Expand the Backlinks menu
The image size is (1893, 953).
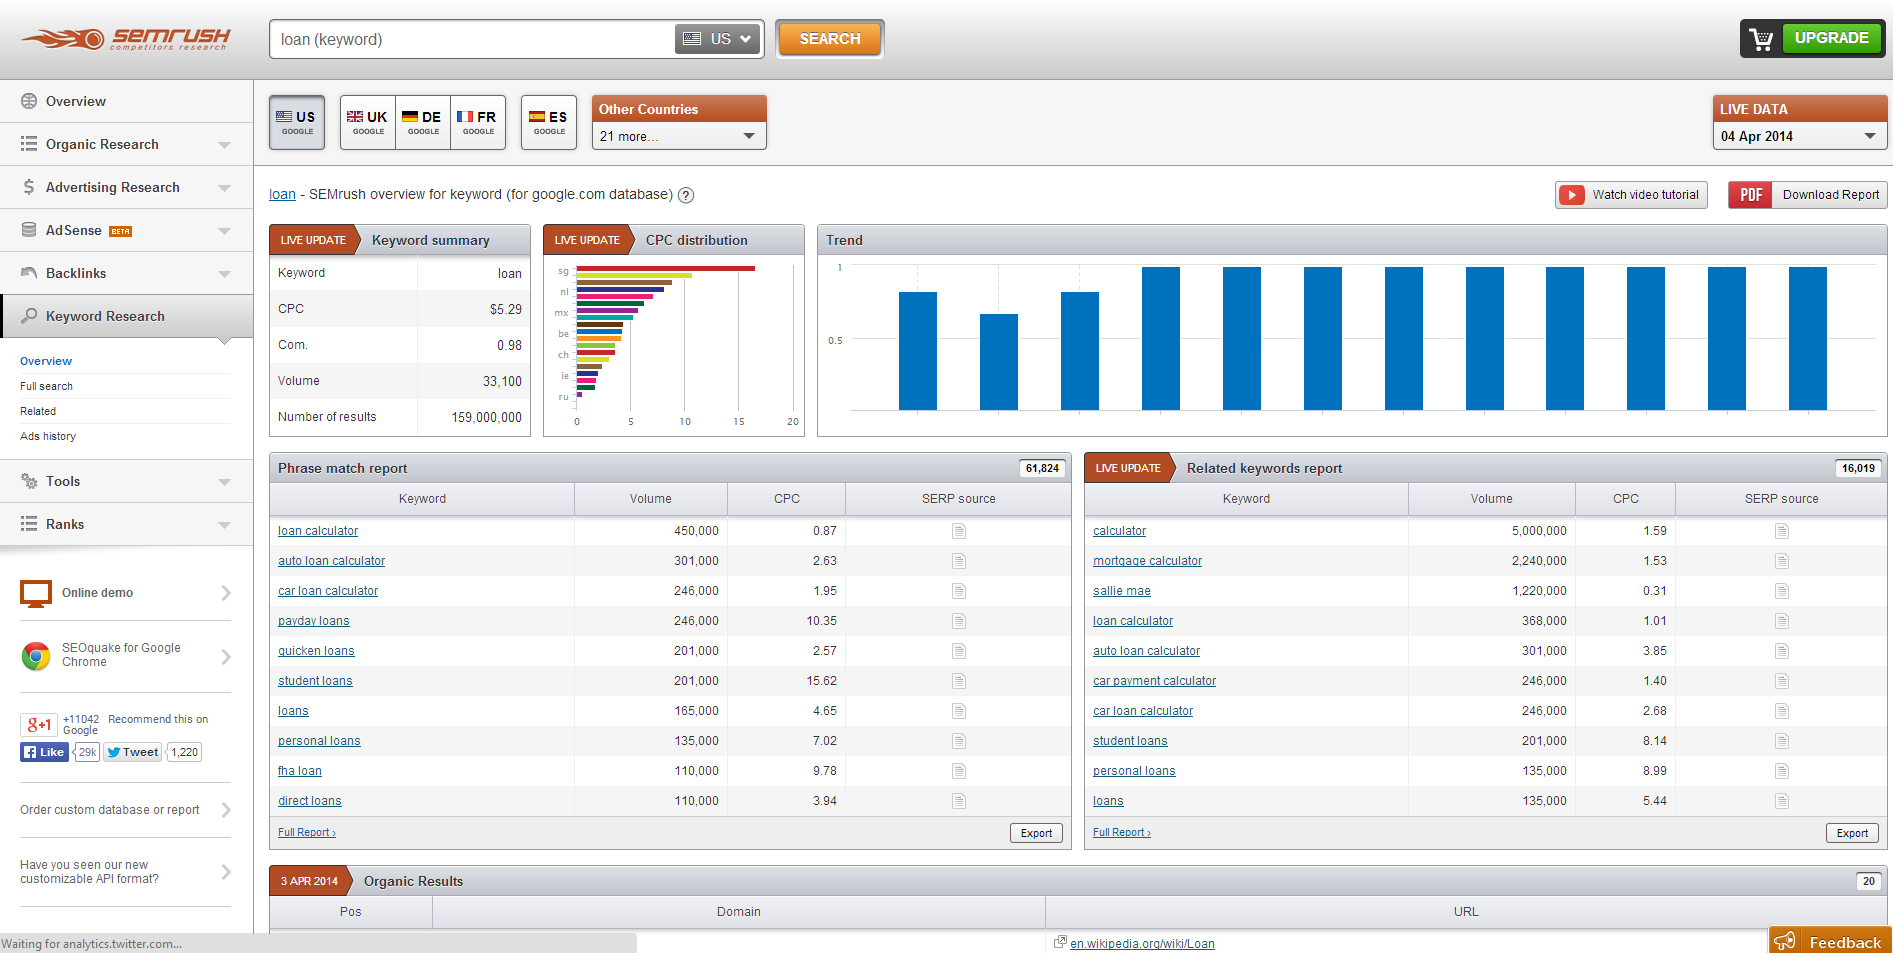(x=224, y=274)
